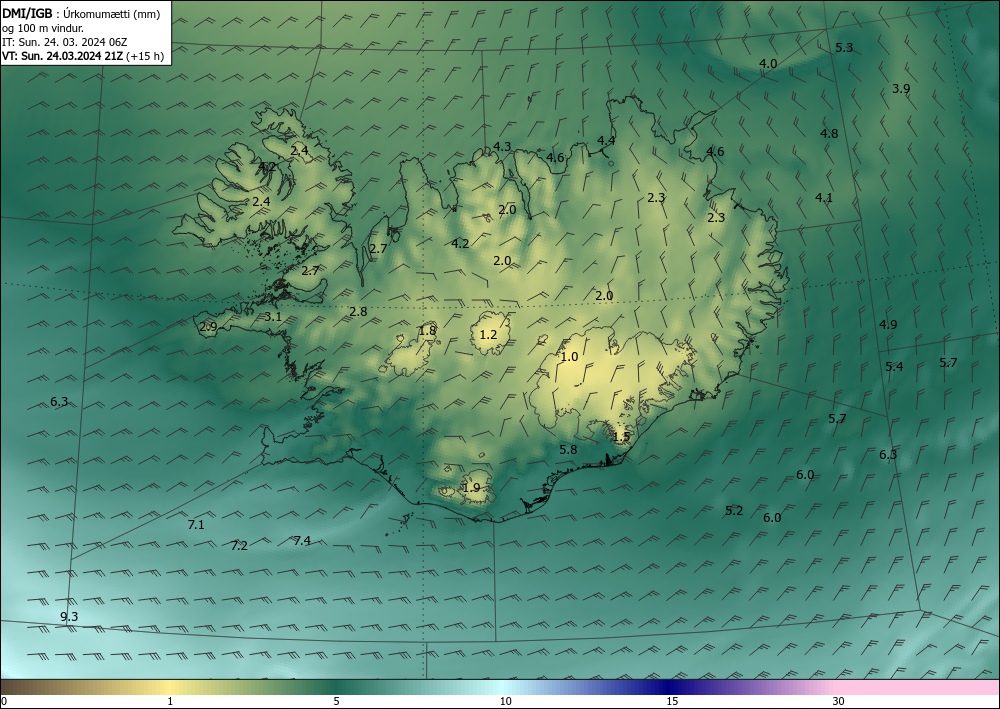
Task: Click the 3.9 value label
Action: click(x=901, y=89)
